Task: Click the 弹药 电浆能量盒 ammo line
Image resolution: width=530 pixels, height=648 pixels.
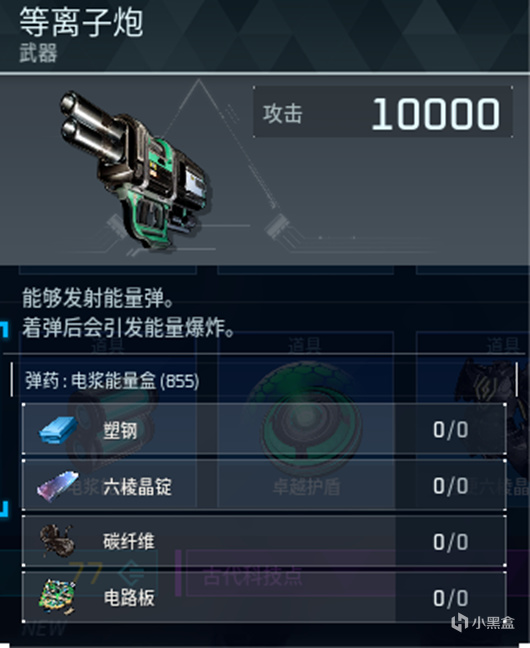Action: (112, 380)
